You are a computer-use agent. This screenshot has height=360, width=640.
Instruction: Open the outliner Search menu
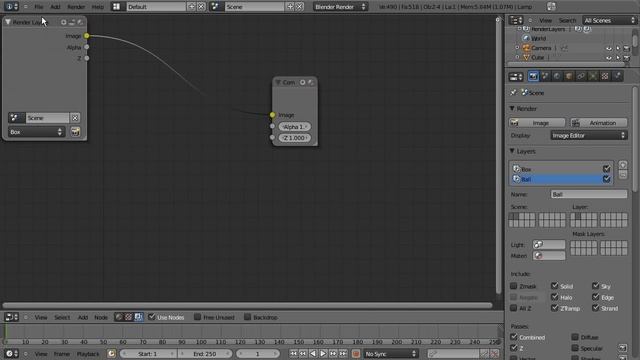click(567, 20)
